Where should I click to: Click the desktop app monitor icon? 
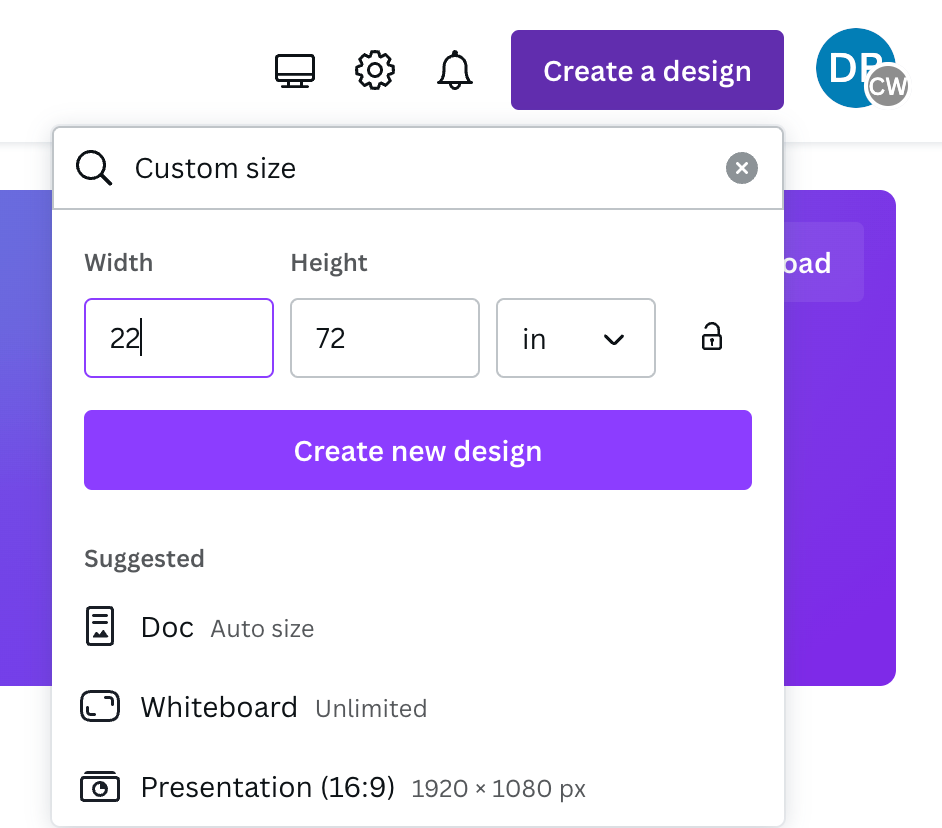[295, 71]
